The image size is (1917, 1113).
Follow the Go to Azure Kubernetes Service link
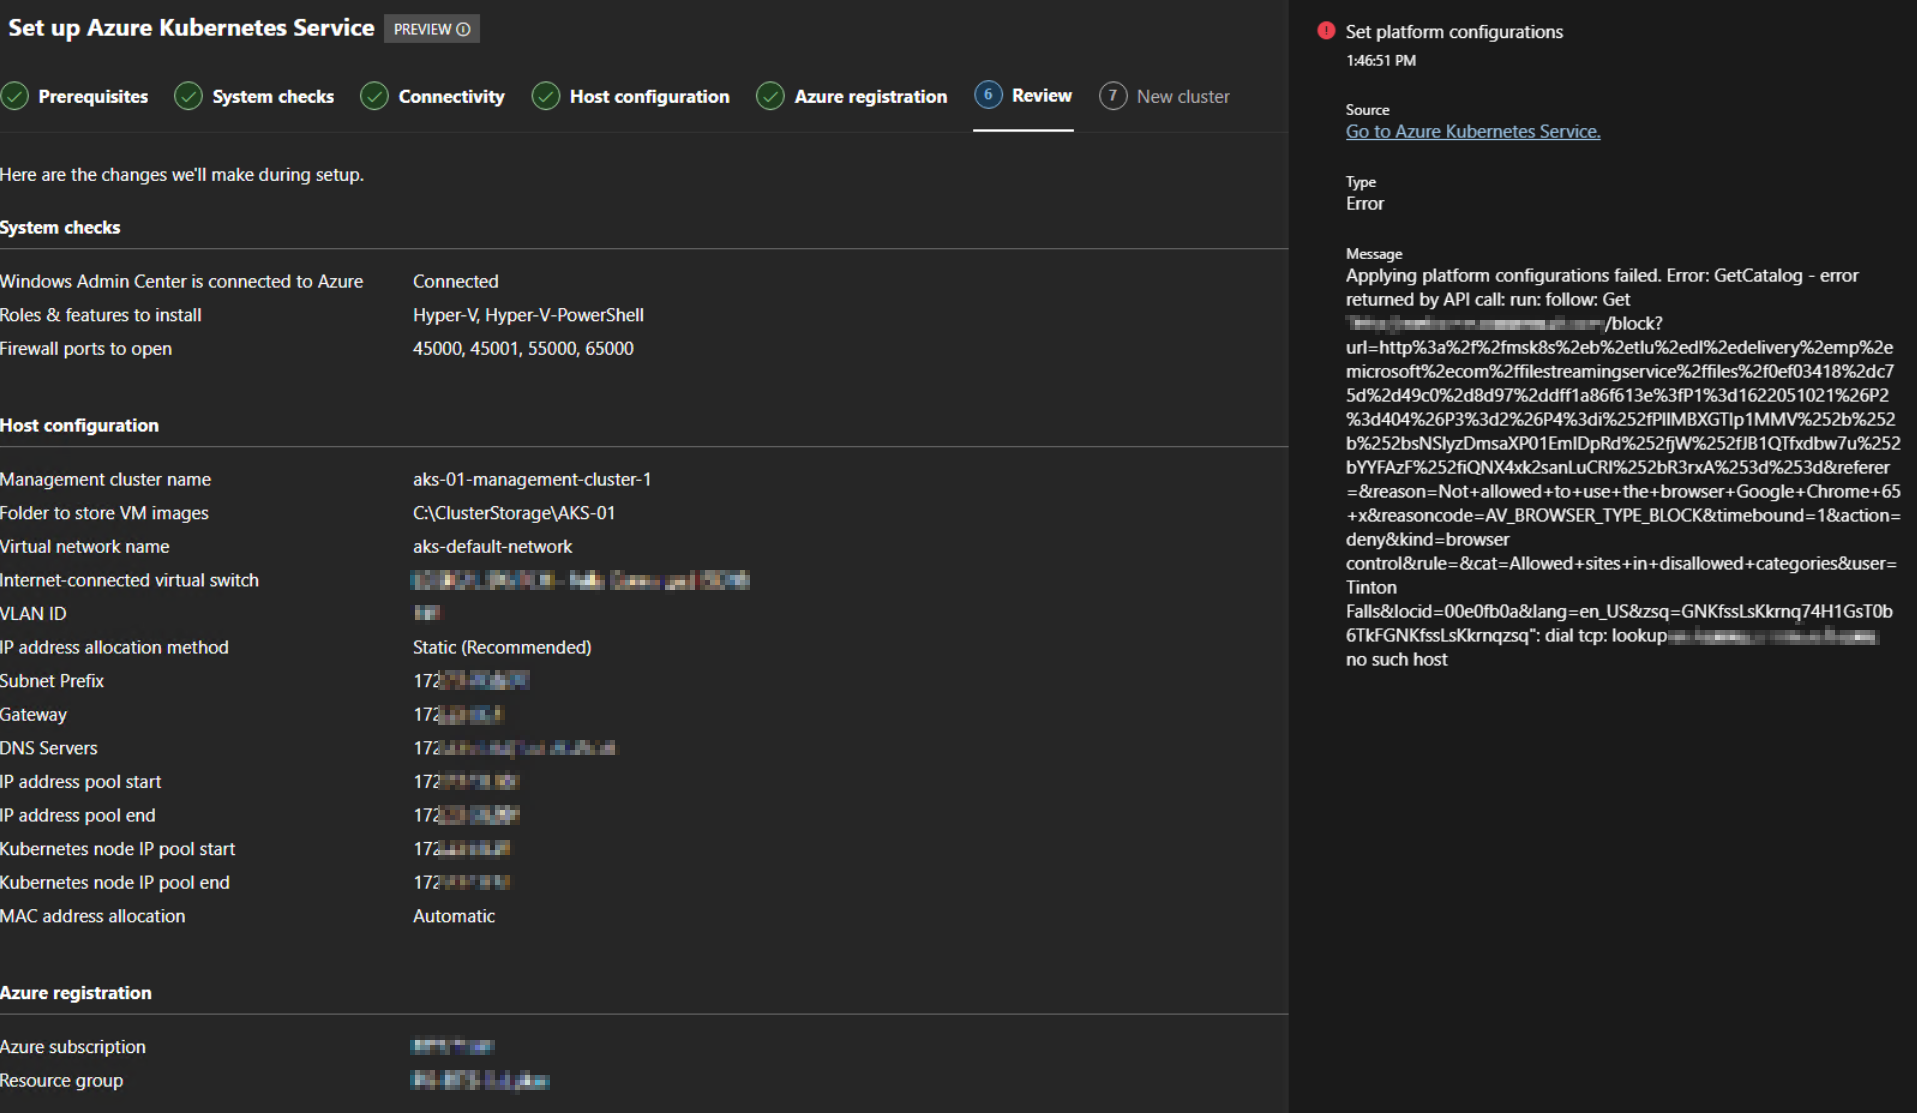tap(1472, 131)
